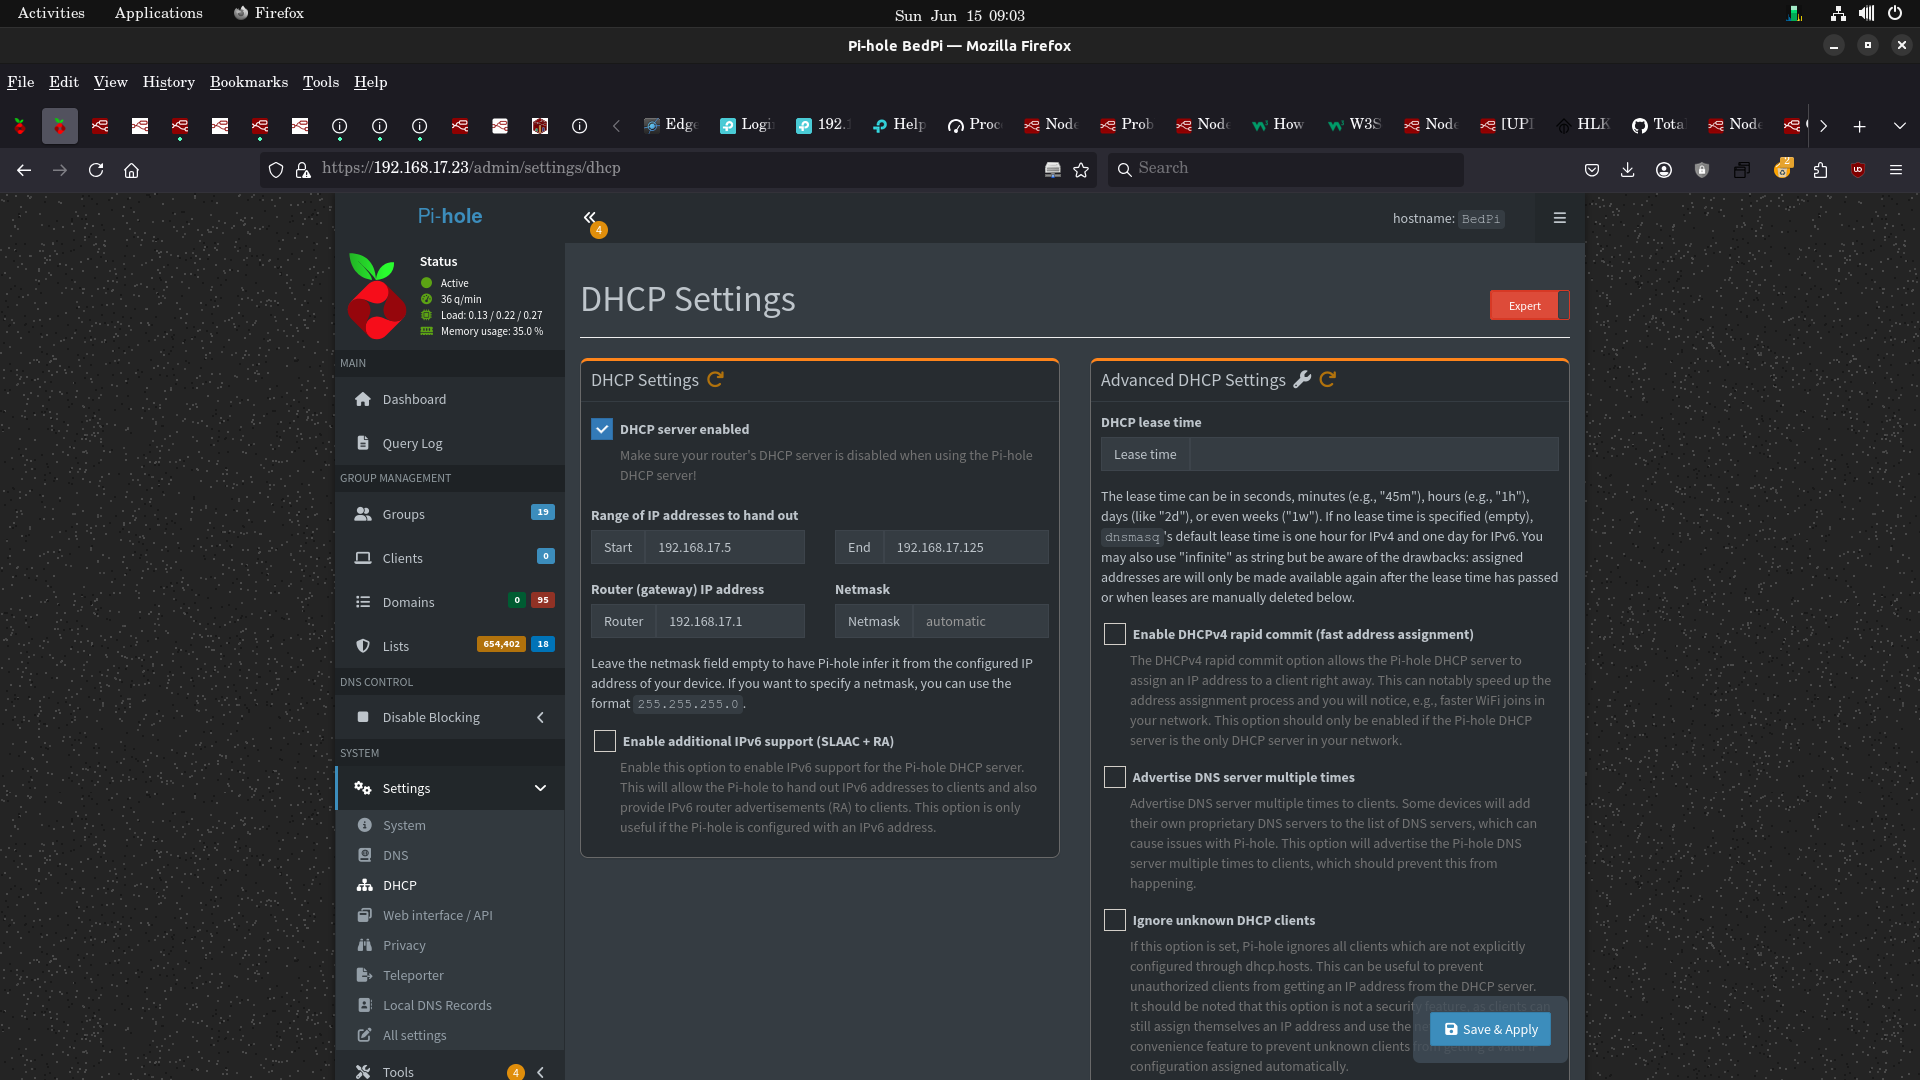Open power menu icon in top bar
The image size is (1920, 1080).
point(1894,14)
